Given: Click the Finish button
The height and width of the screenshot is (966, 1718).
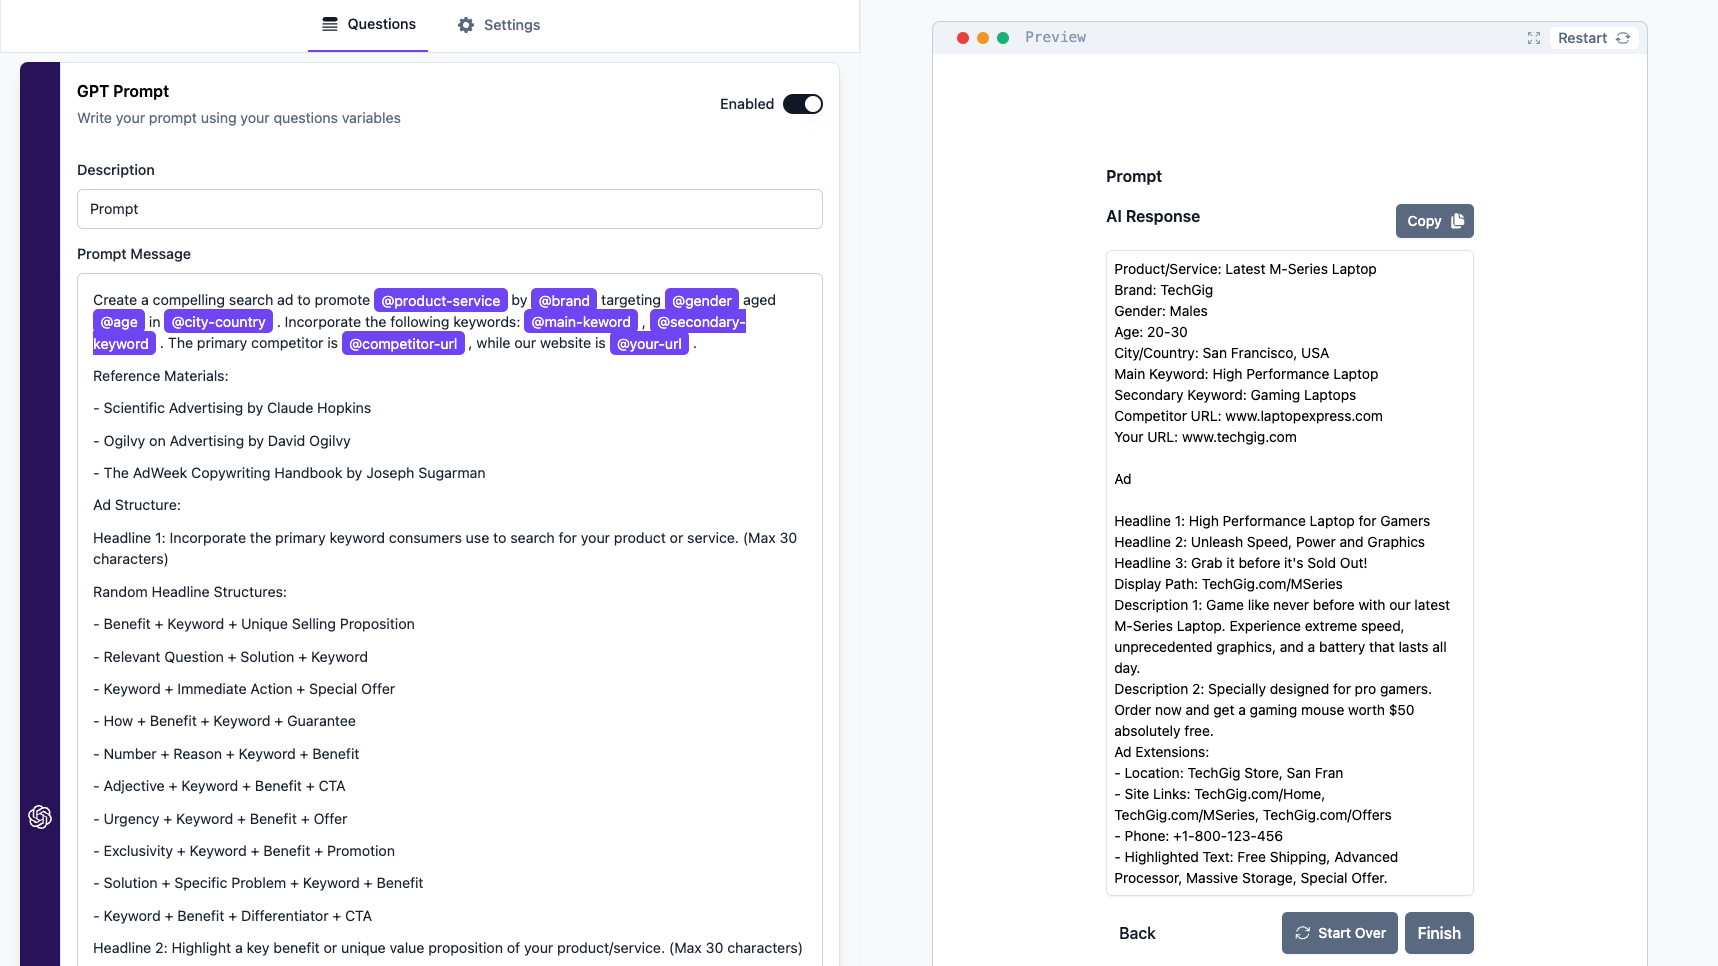Looking at the screenshot, I should click(x=1439, y=933).
